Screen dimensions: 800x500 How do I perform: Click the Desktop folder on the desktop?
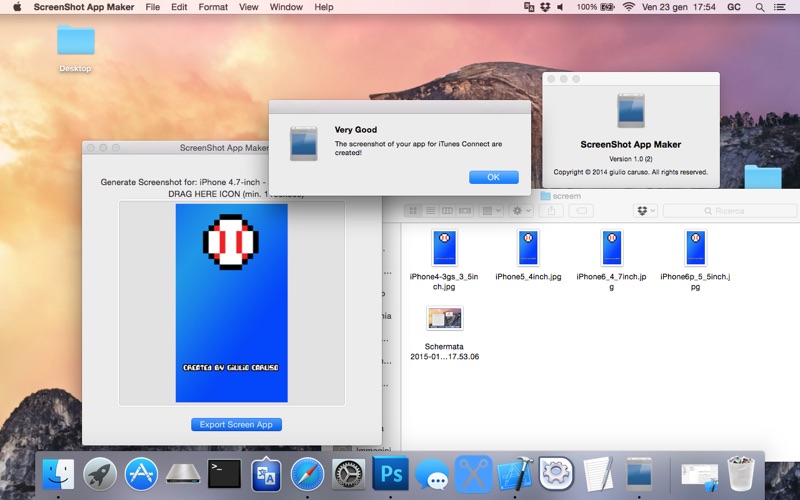tap(76, 41)
